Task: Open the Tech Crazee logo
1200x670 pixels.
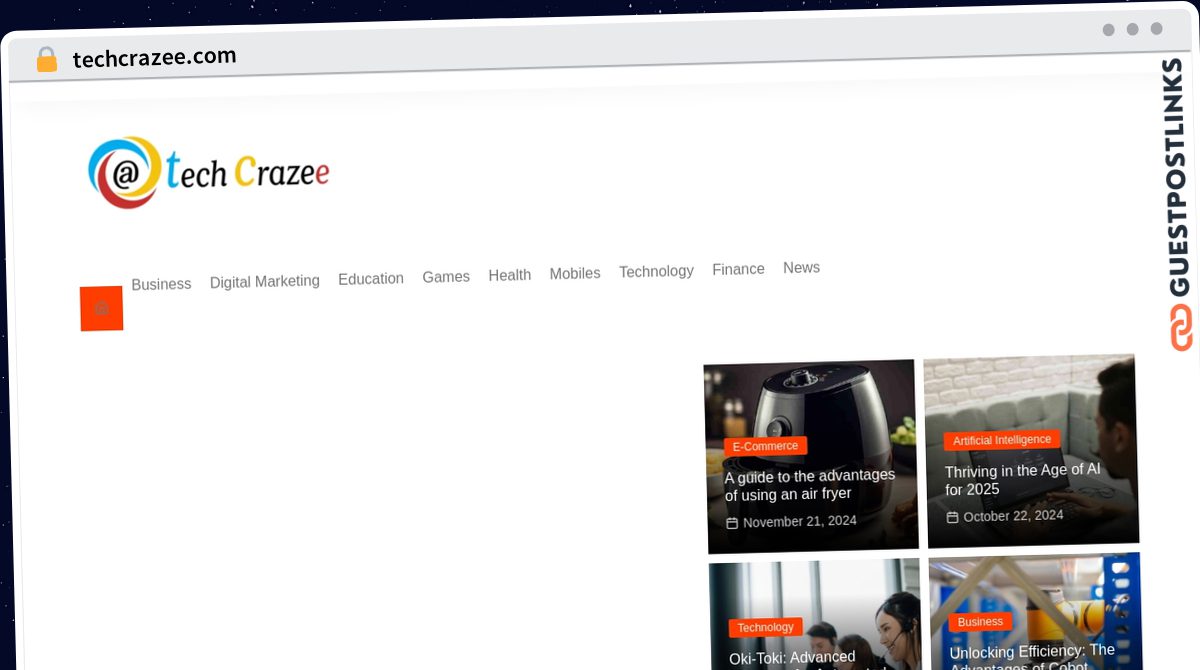Action: [x=209, y=172]
